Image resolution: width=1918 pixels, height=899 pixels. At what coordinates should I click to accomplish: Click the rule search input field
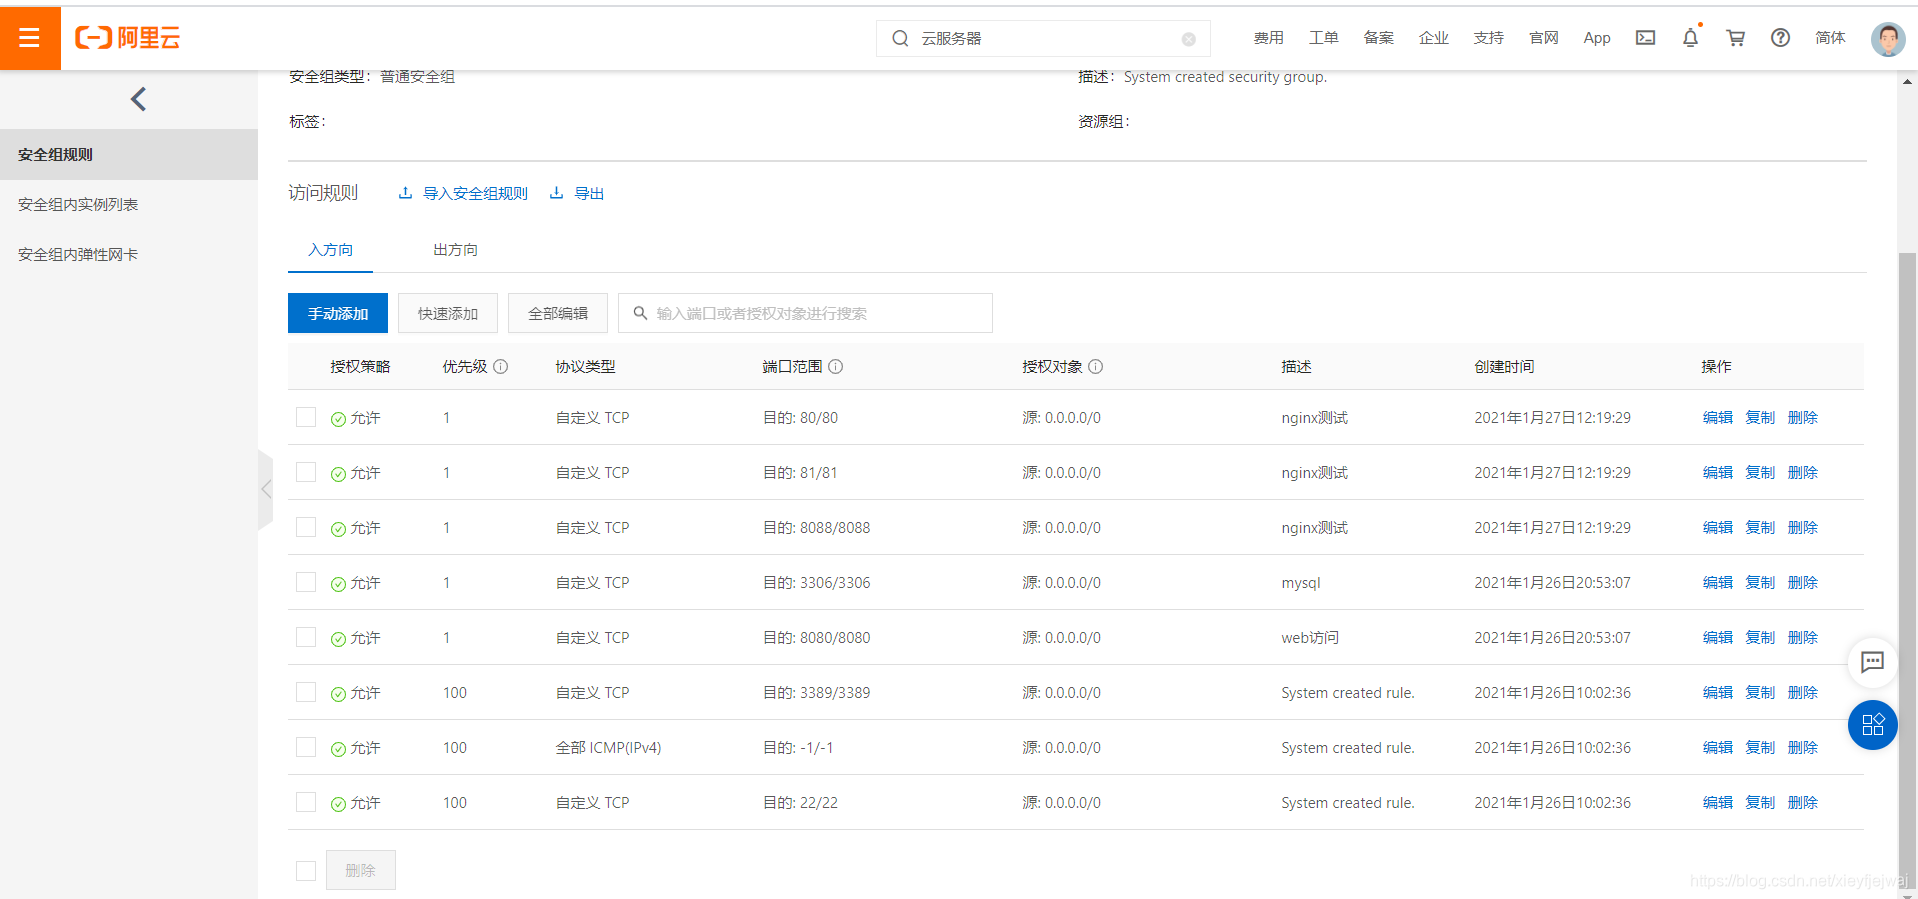pyautogui.click(x=805, y=313)
